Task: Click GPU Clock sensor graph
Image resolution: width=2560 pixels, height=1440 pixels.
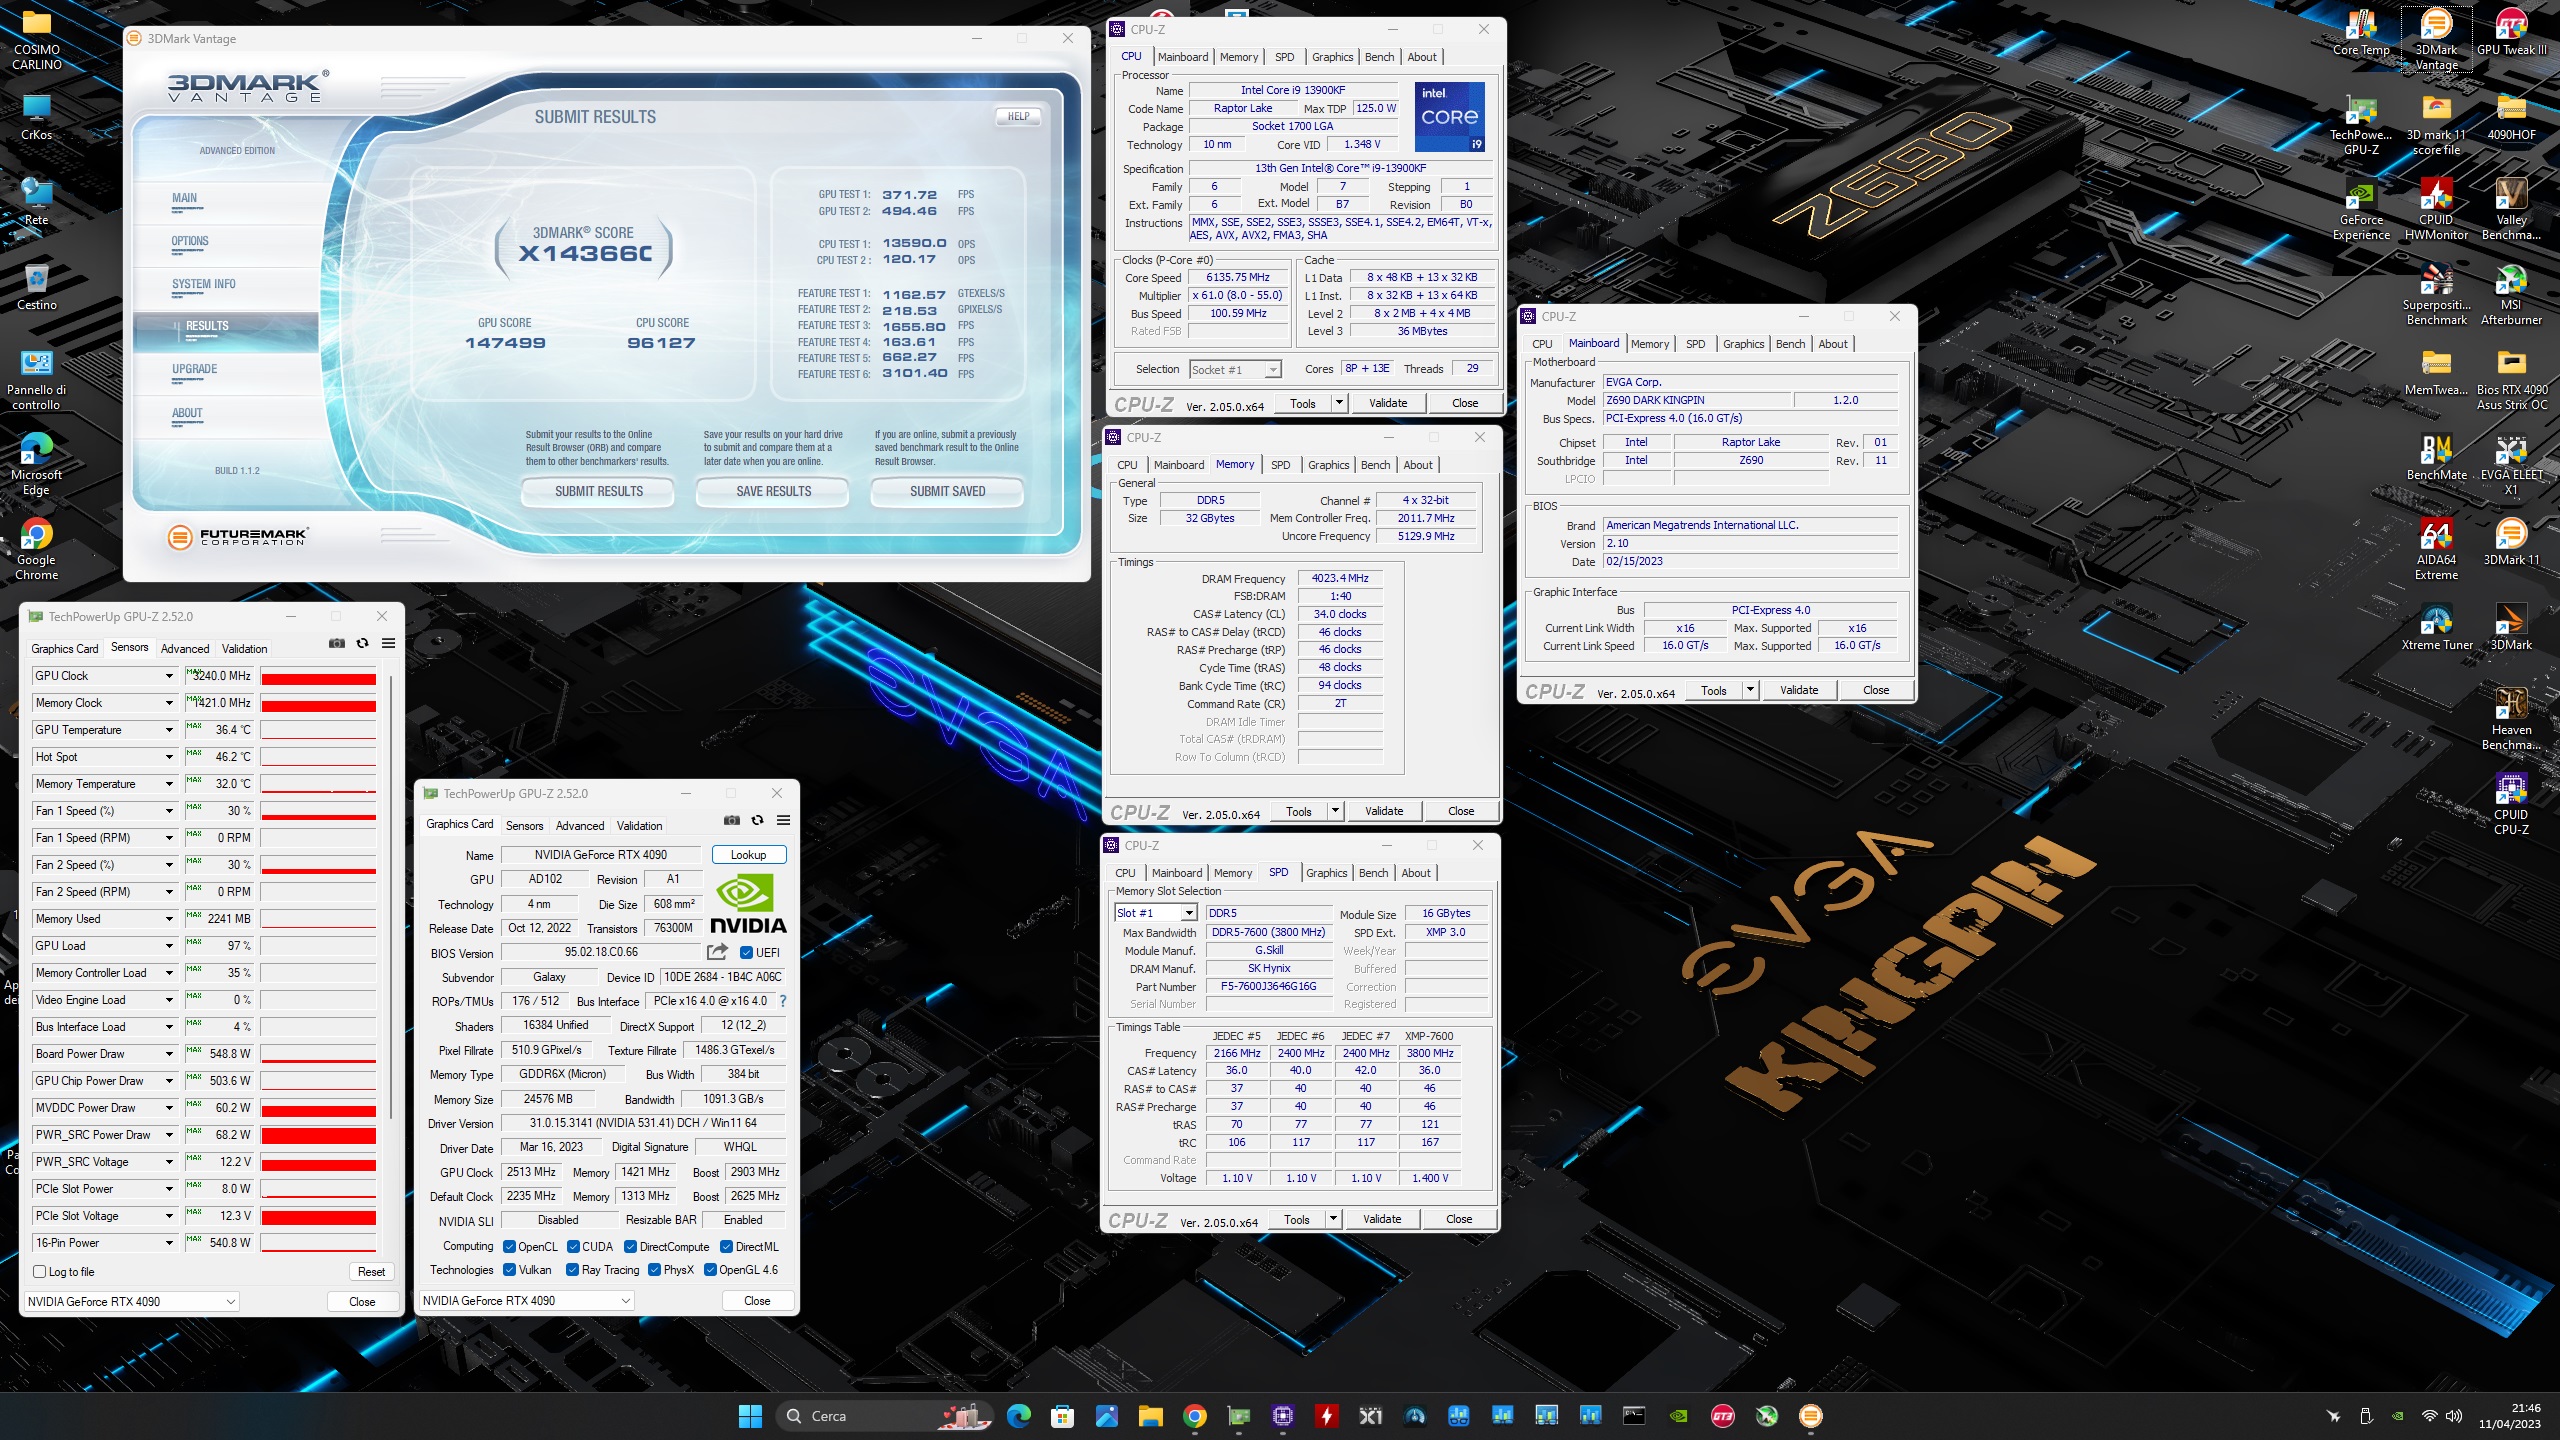Action: tap(319, 676)
